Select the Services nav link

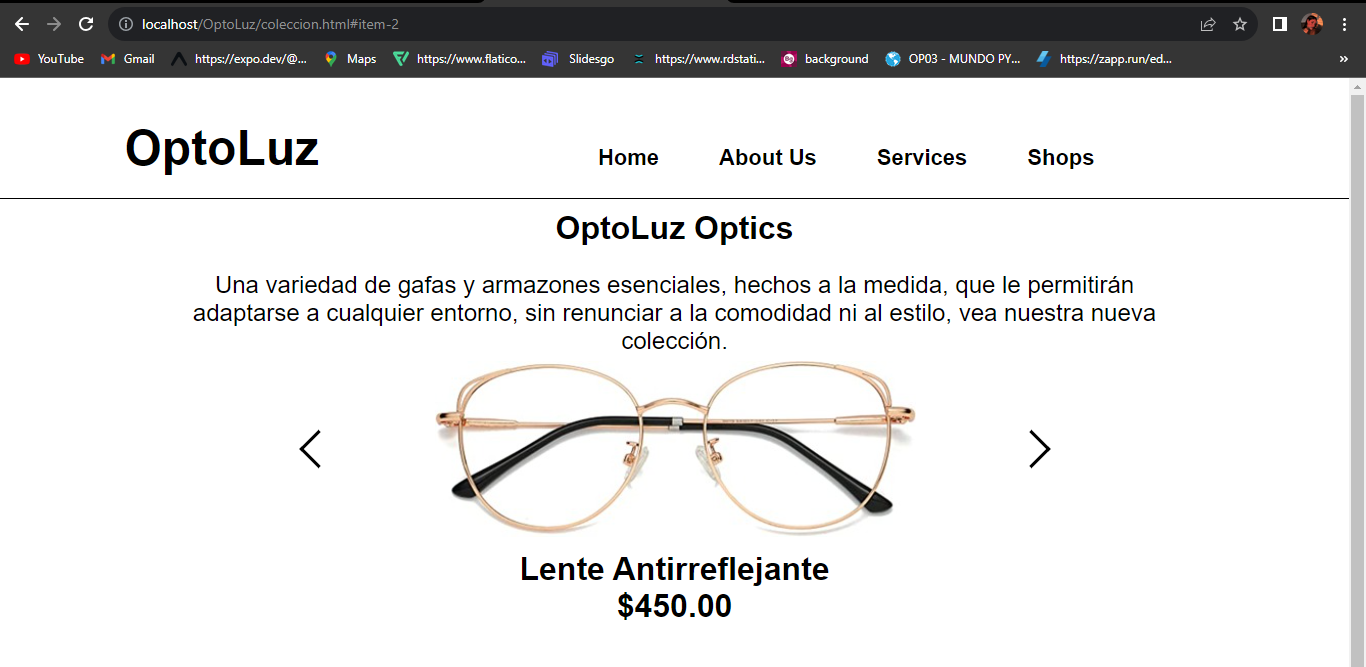pyautogui.click(x=922, y=158)
